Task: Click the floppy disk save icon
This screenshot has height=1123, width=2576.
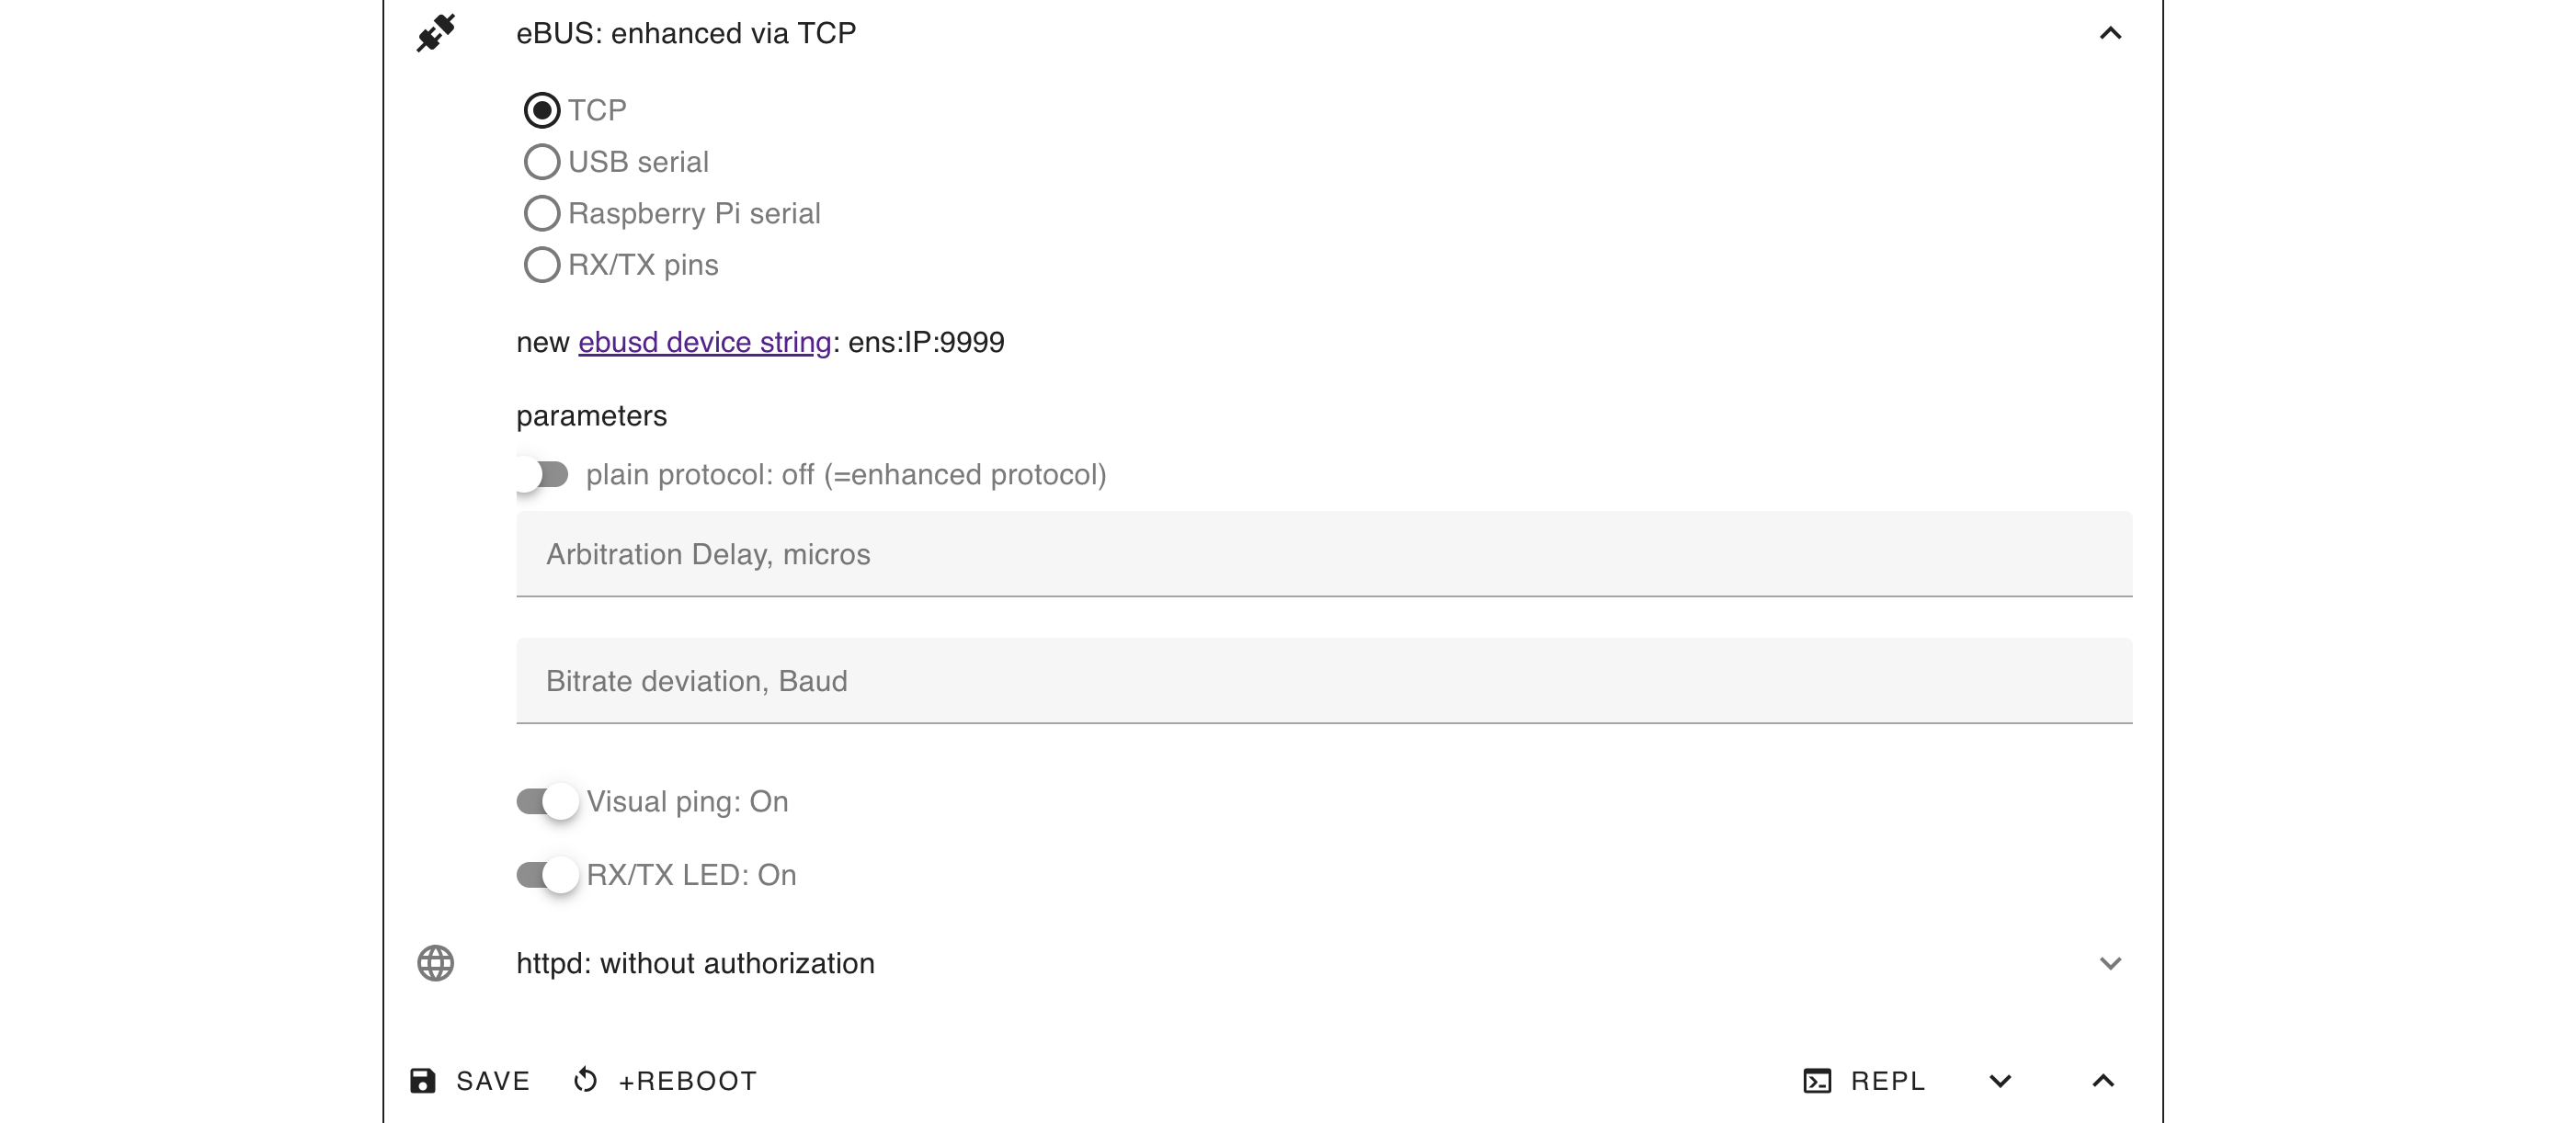Action: coord(423,1081)
